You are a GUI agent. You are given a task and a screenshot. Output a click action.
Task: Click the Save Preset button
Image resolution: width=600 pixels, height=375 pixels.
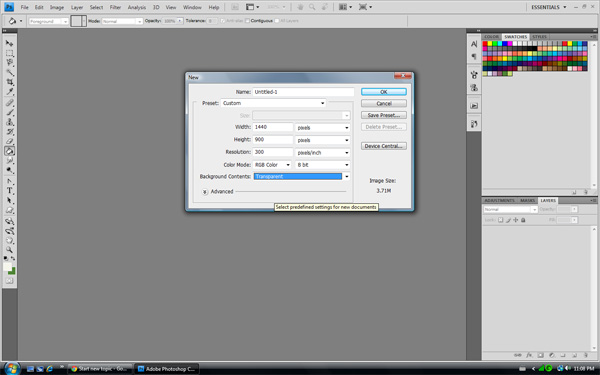pos(384,115)
